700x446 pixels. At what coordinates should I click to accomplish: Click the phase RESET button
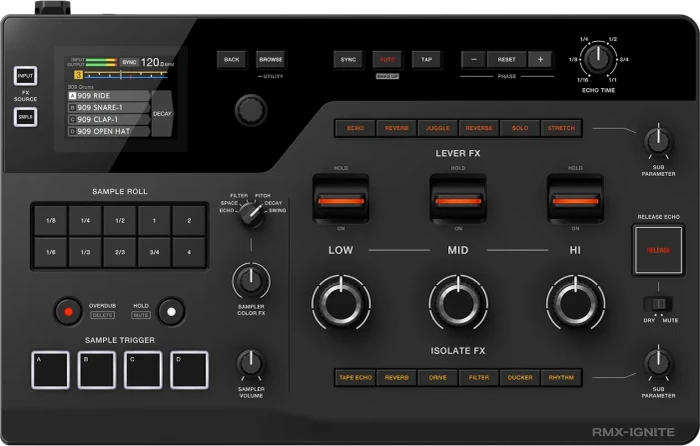point(507,59)
